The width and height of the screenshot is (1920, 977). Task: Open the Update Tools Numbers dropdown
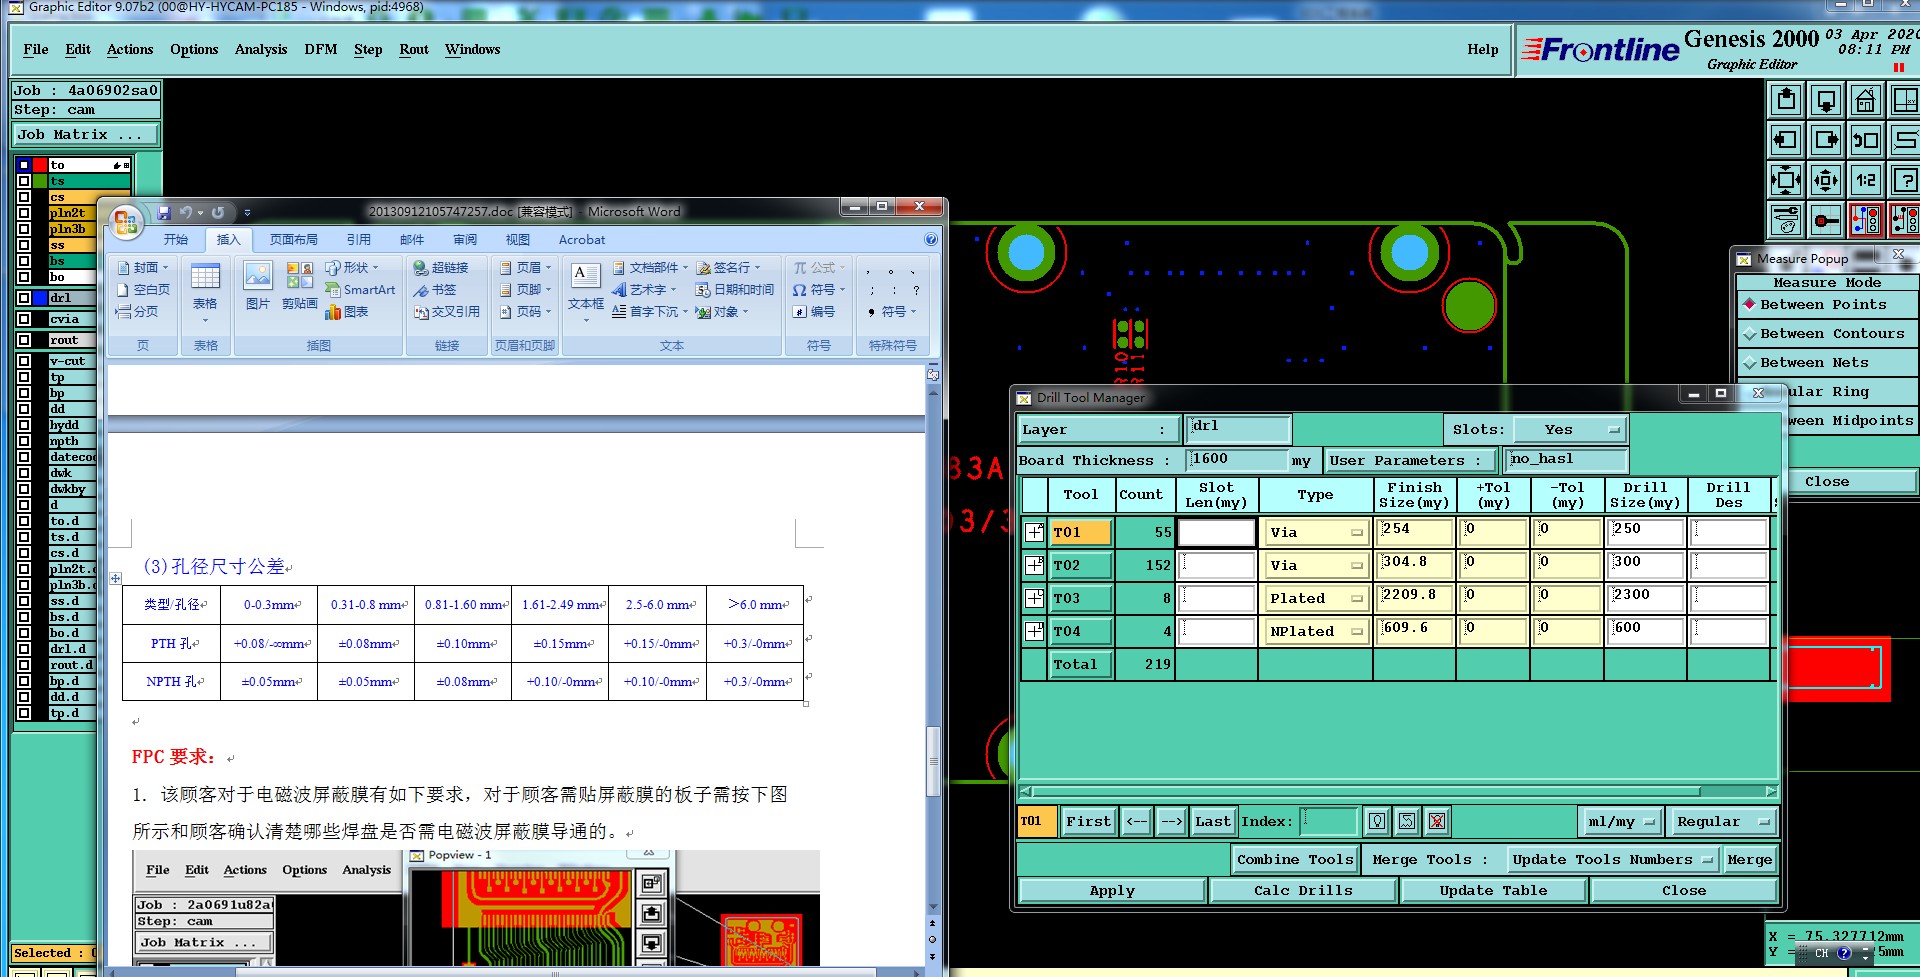pyautogui.click(x=1612, y=860)
